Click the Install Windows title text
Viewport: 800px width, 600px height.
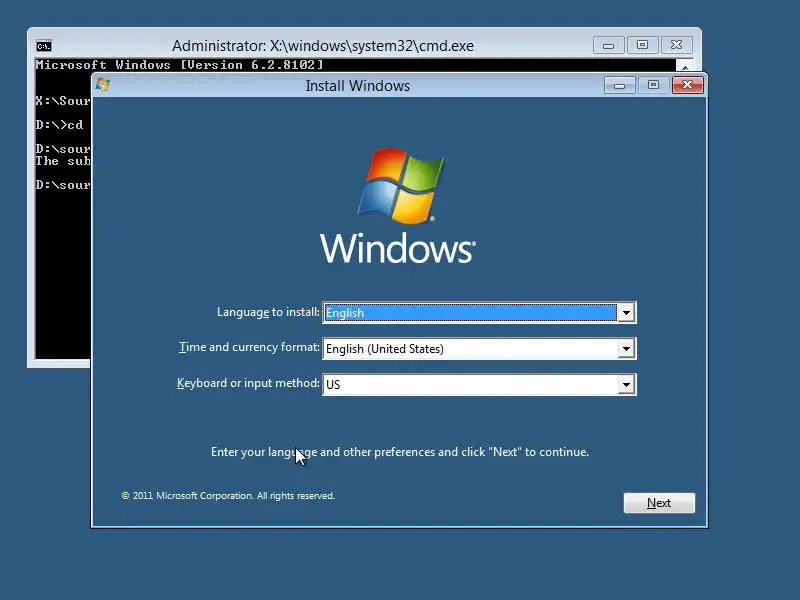(358, 86)
